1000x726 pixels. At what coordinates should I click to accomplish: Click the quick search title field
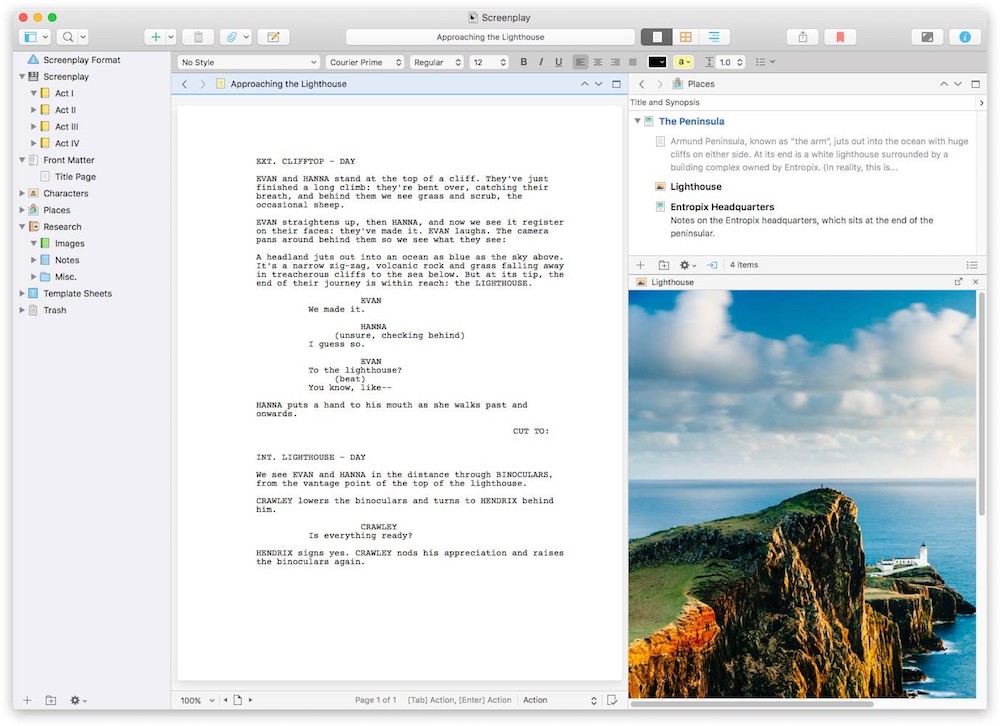(x=490, y=37)
